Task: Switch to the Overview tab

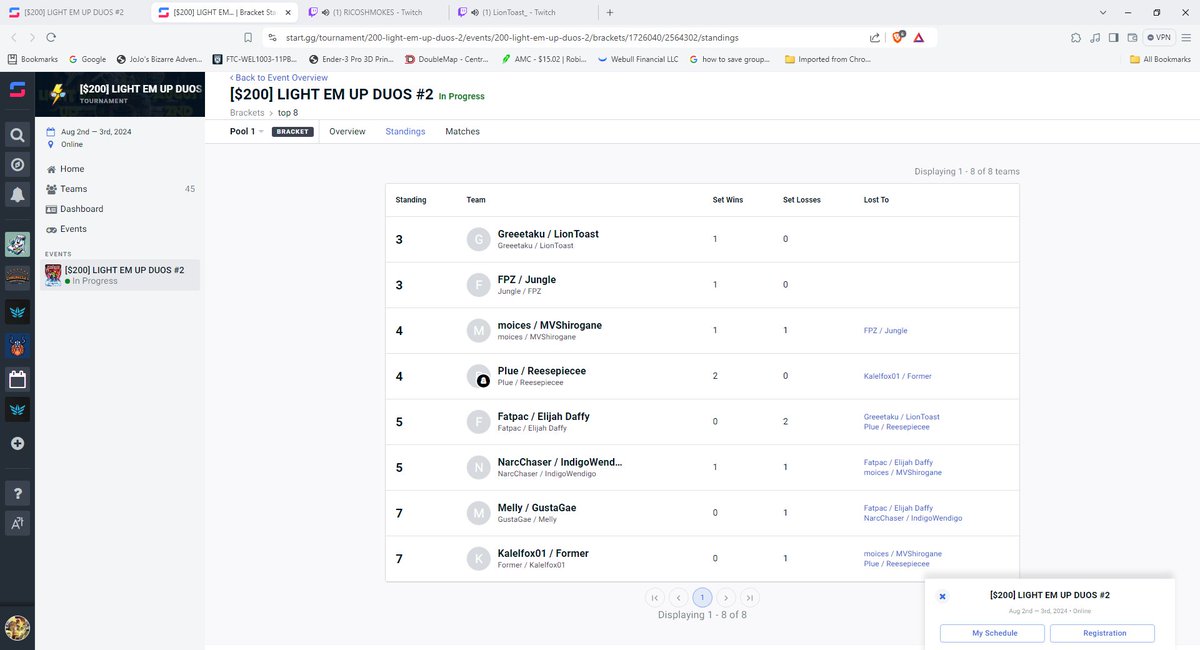Action: click(x=347, y=132)
